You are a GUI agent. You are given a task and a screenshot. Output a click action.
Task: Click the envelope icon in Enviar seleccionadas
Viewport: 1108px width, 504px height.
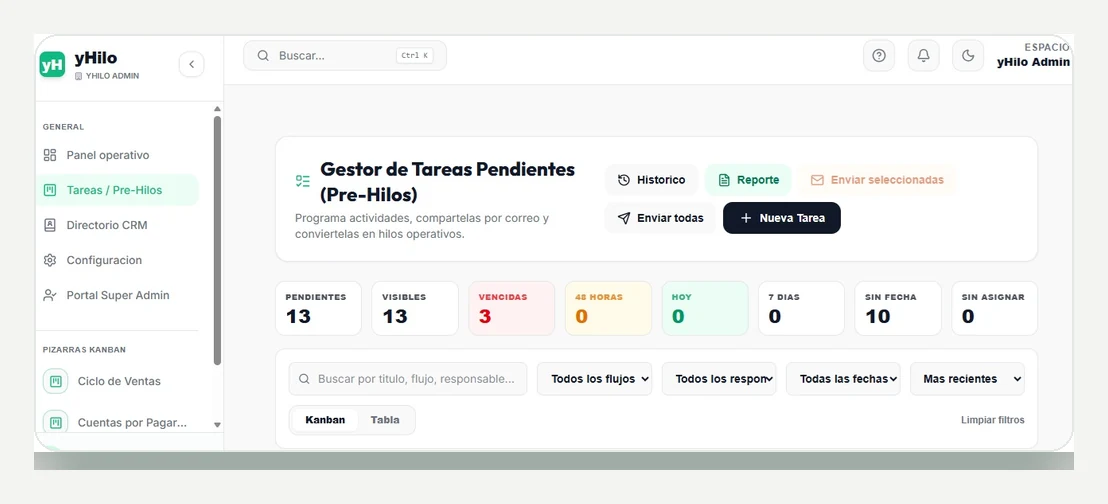[817, 180]
